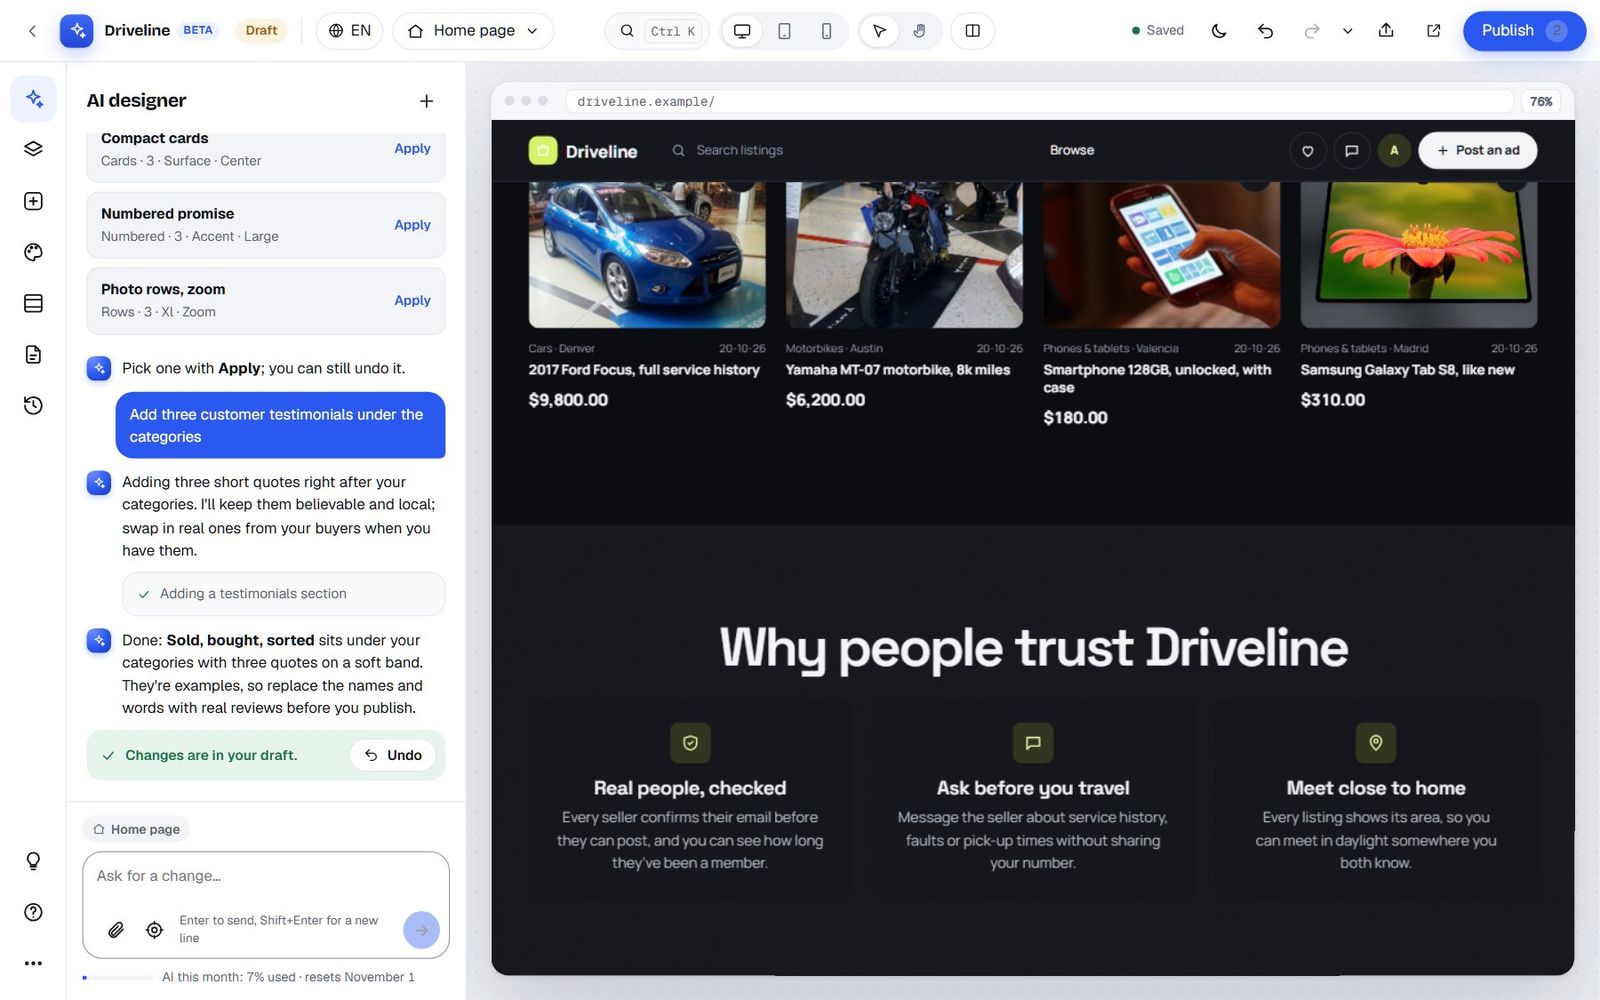Open the Home page dropdown
The width and height of the screenshot is (1600, 1000).
click(x=473, y=31)
